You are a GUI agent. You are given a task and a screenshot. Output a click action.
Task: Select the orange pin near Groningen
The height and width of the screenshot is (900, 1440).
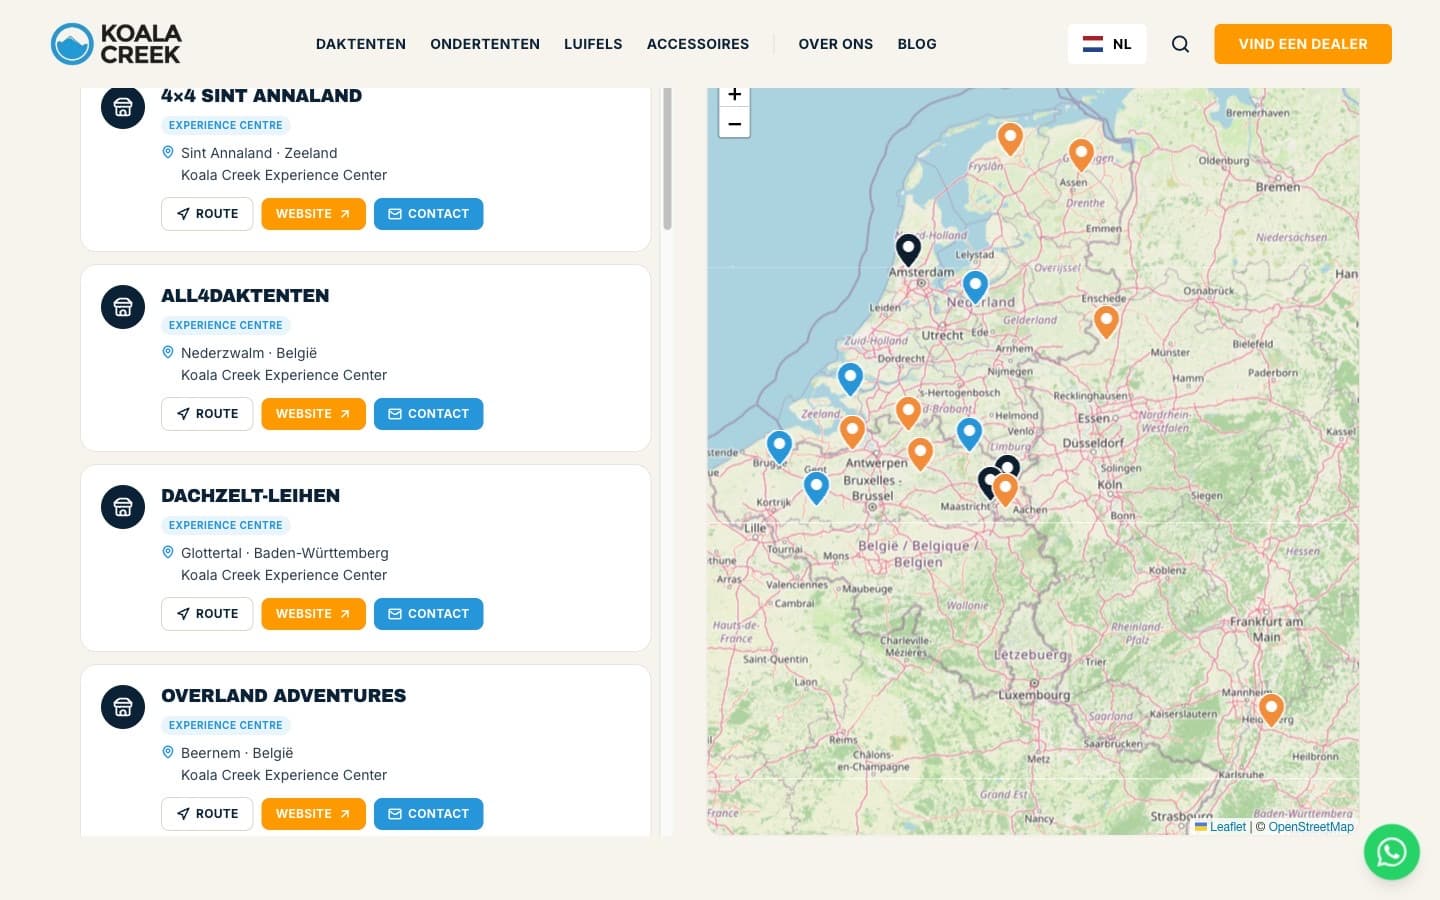(1081, 155)
